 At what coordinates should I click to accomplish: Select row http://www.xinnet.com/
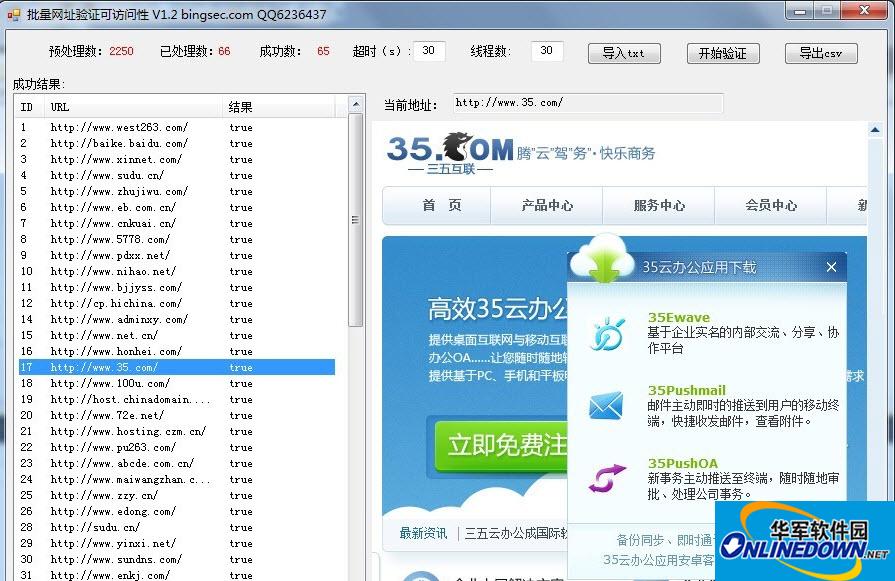[175, 159]
